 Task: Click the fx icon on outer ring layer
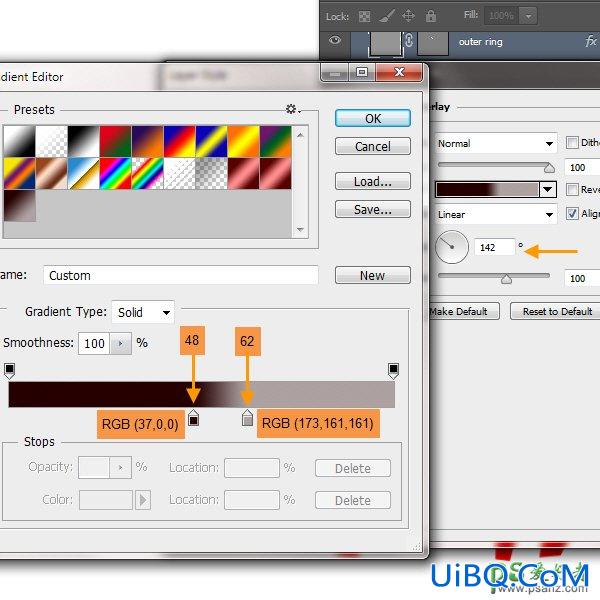pos(590,41)
